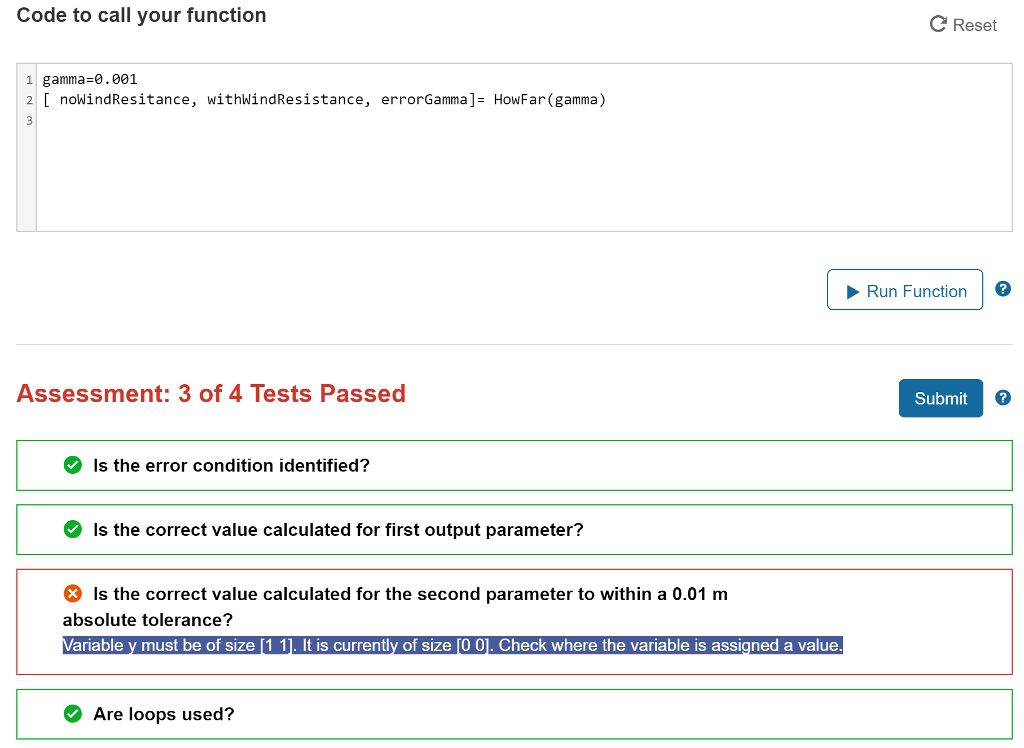Click green check icon for loops test
The width and height of the screenshot is (1024, 748).
coord(72,714)
